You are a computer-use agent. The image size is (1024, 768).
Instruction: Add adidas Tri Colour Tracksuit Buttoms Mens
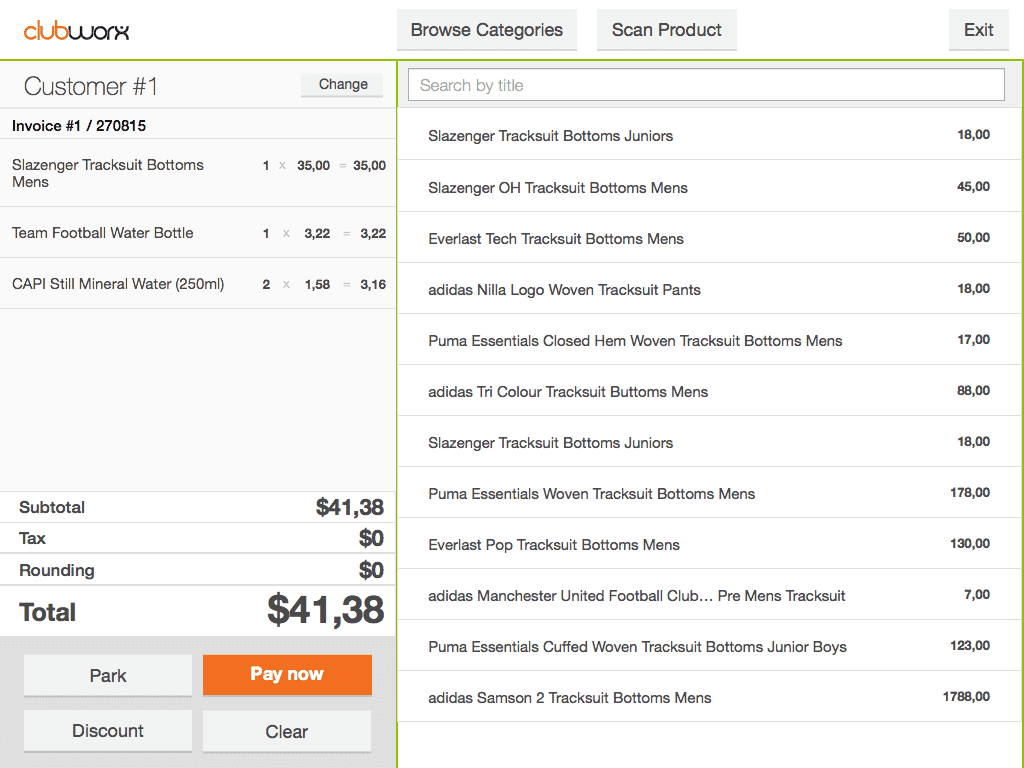coord(709,391)
